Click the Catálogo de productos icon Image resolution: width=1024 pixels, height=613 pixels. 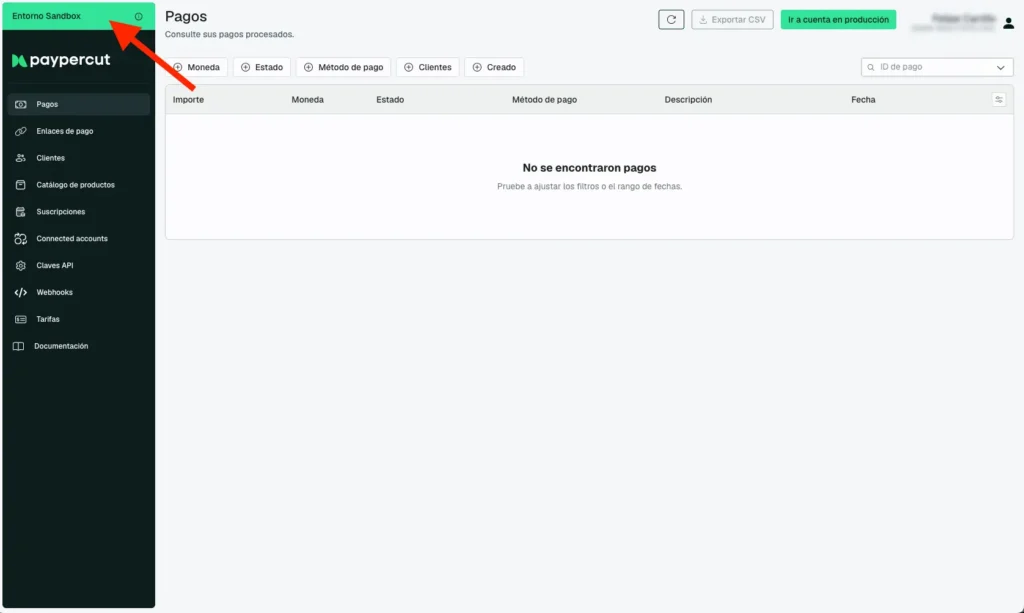(x=20, y=185)
